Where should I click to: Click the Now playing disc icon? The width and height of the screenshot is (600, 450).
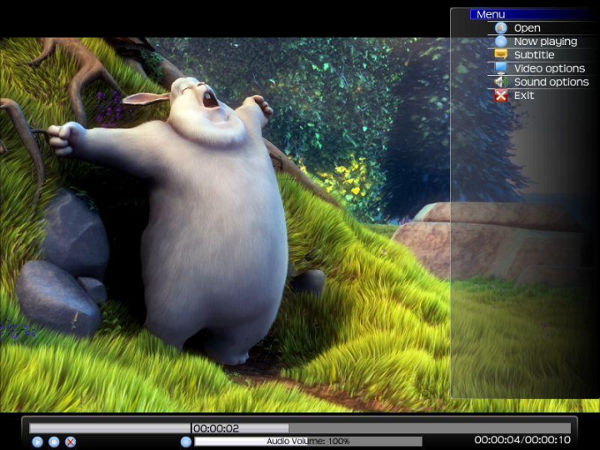click(x=501, y=41)
